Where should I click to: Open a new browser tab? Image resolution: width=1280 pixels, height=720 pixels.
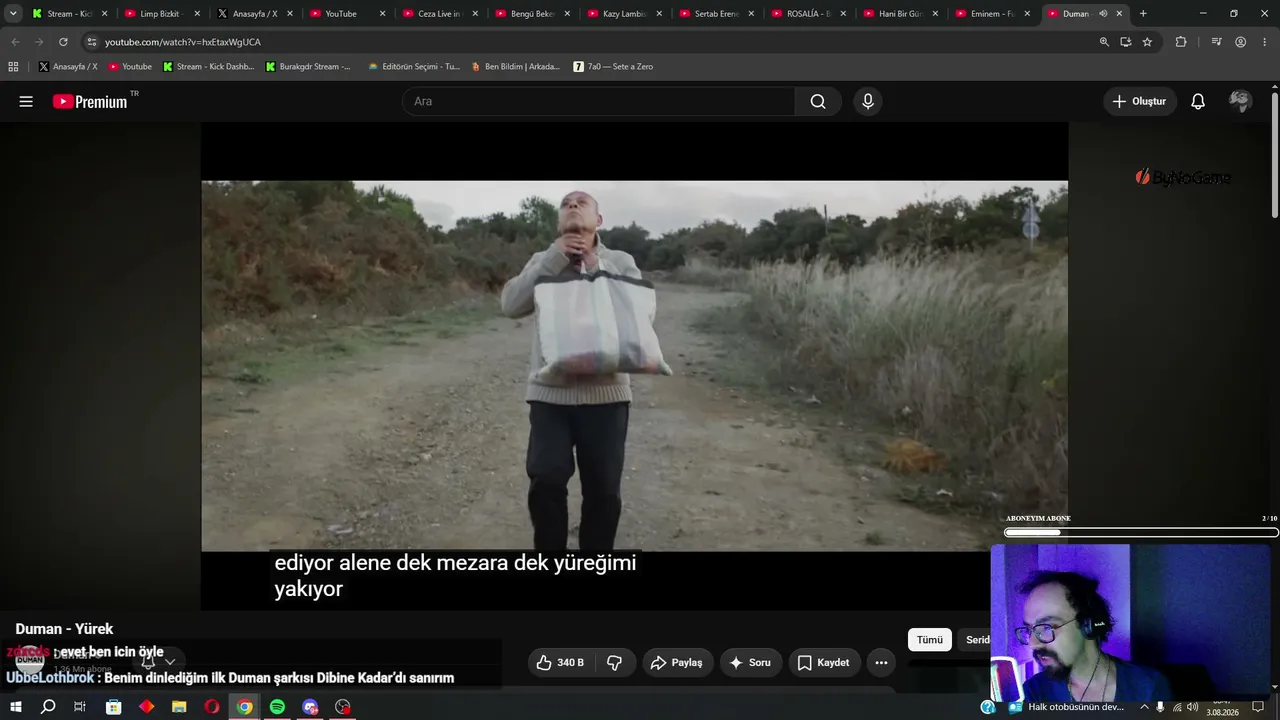(1143, 14)
